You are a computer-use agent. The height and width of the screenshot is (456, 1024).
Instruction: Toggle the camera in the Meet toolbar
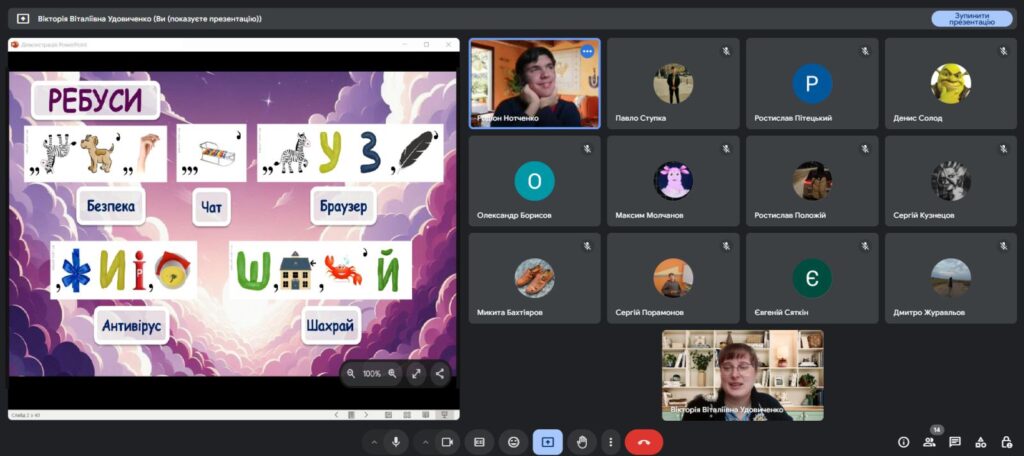click(x=447, y=442)
